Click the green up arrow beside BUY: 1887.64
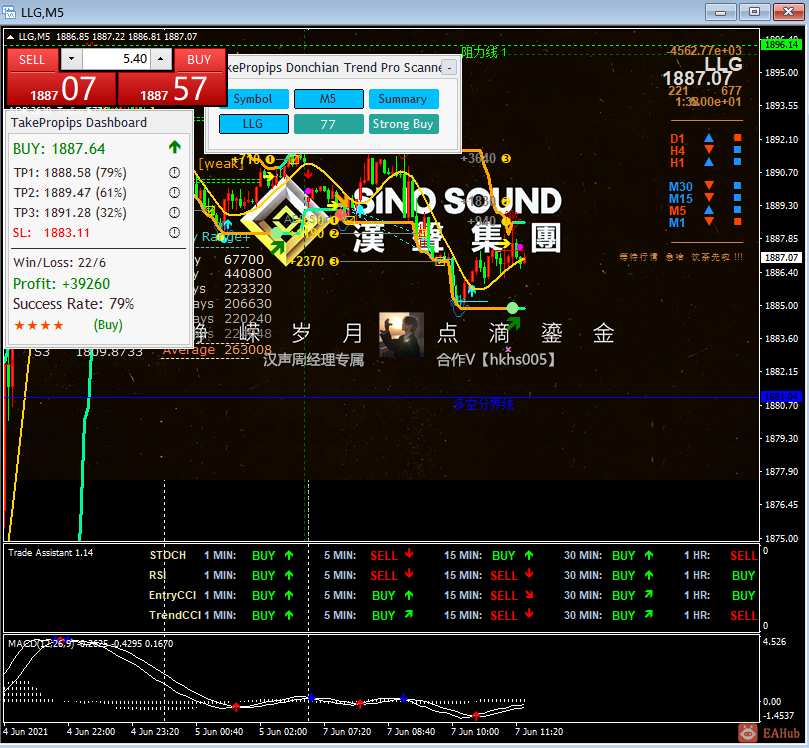The image size is (809, 748). pos(175,148)
